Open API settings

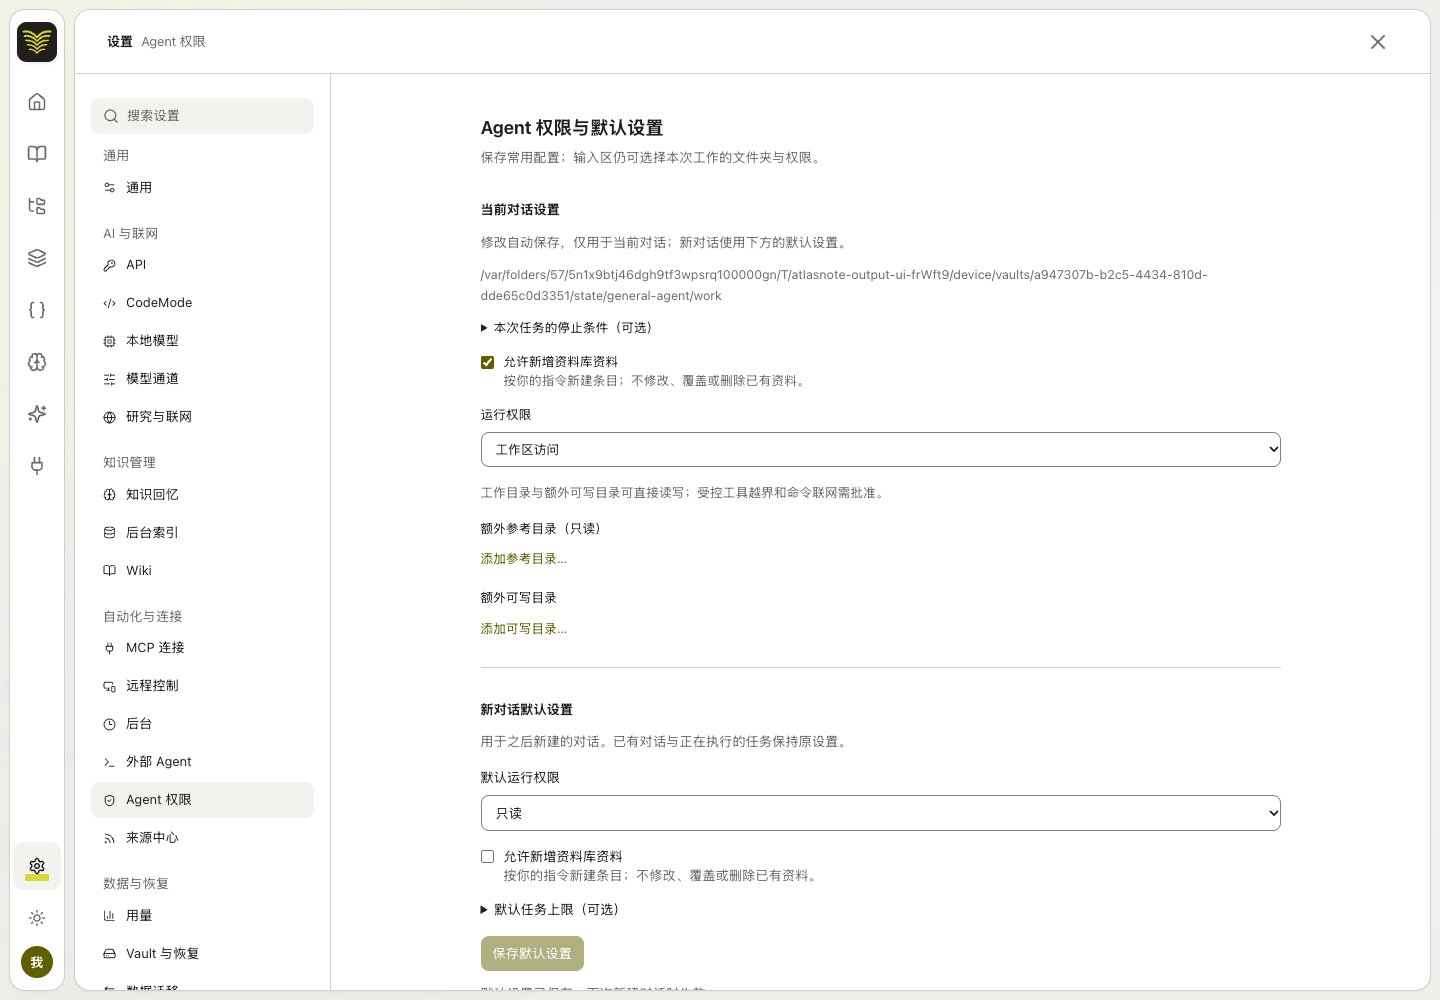[x=202, y=265]
